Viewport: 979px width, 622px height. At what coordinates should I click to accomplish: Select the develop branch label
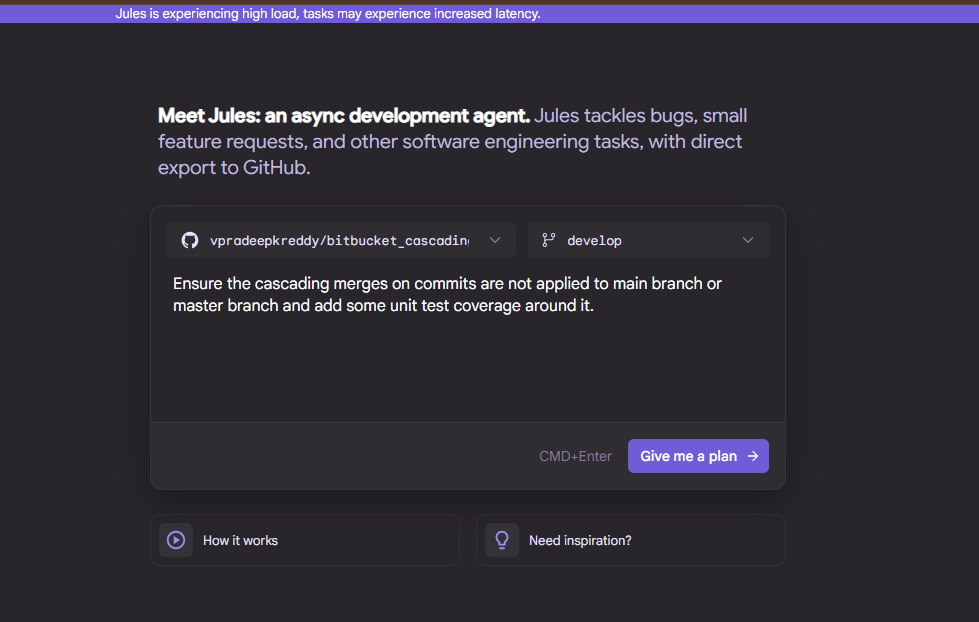(594, 241)
